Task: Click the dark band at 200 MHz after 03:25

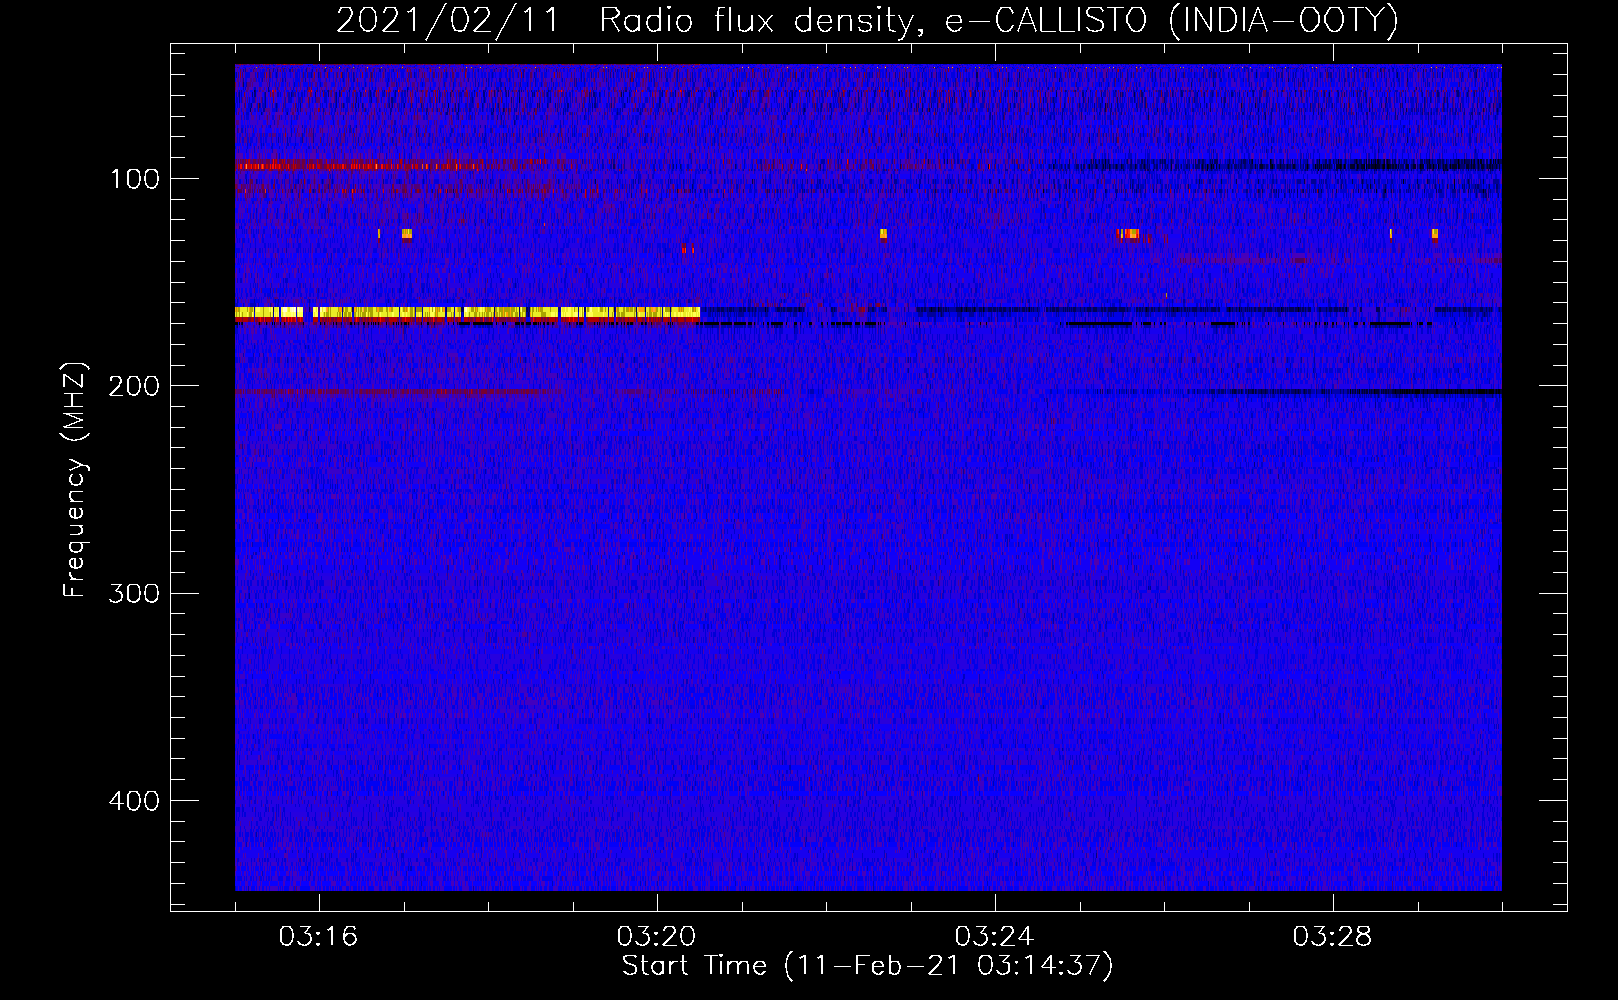Action: [x=1283, y=392]
